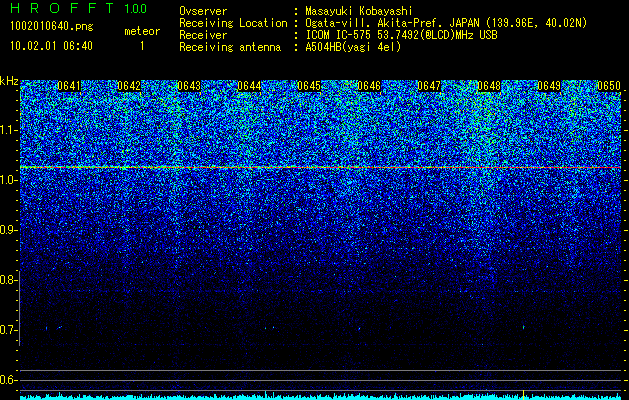Screen dimensions: 629x400
Task: Click the Receiving antenna field label
Action: [230, 47]
